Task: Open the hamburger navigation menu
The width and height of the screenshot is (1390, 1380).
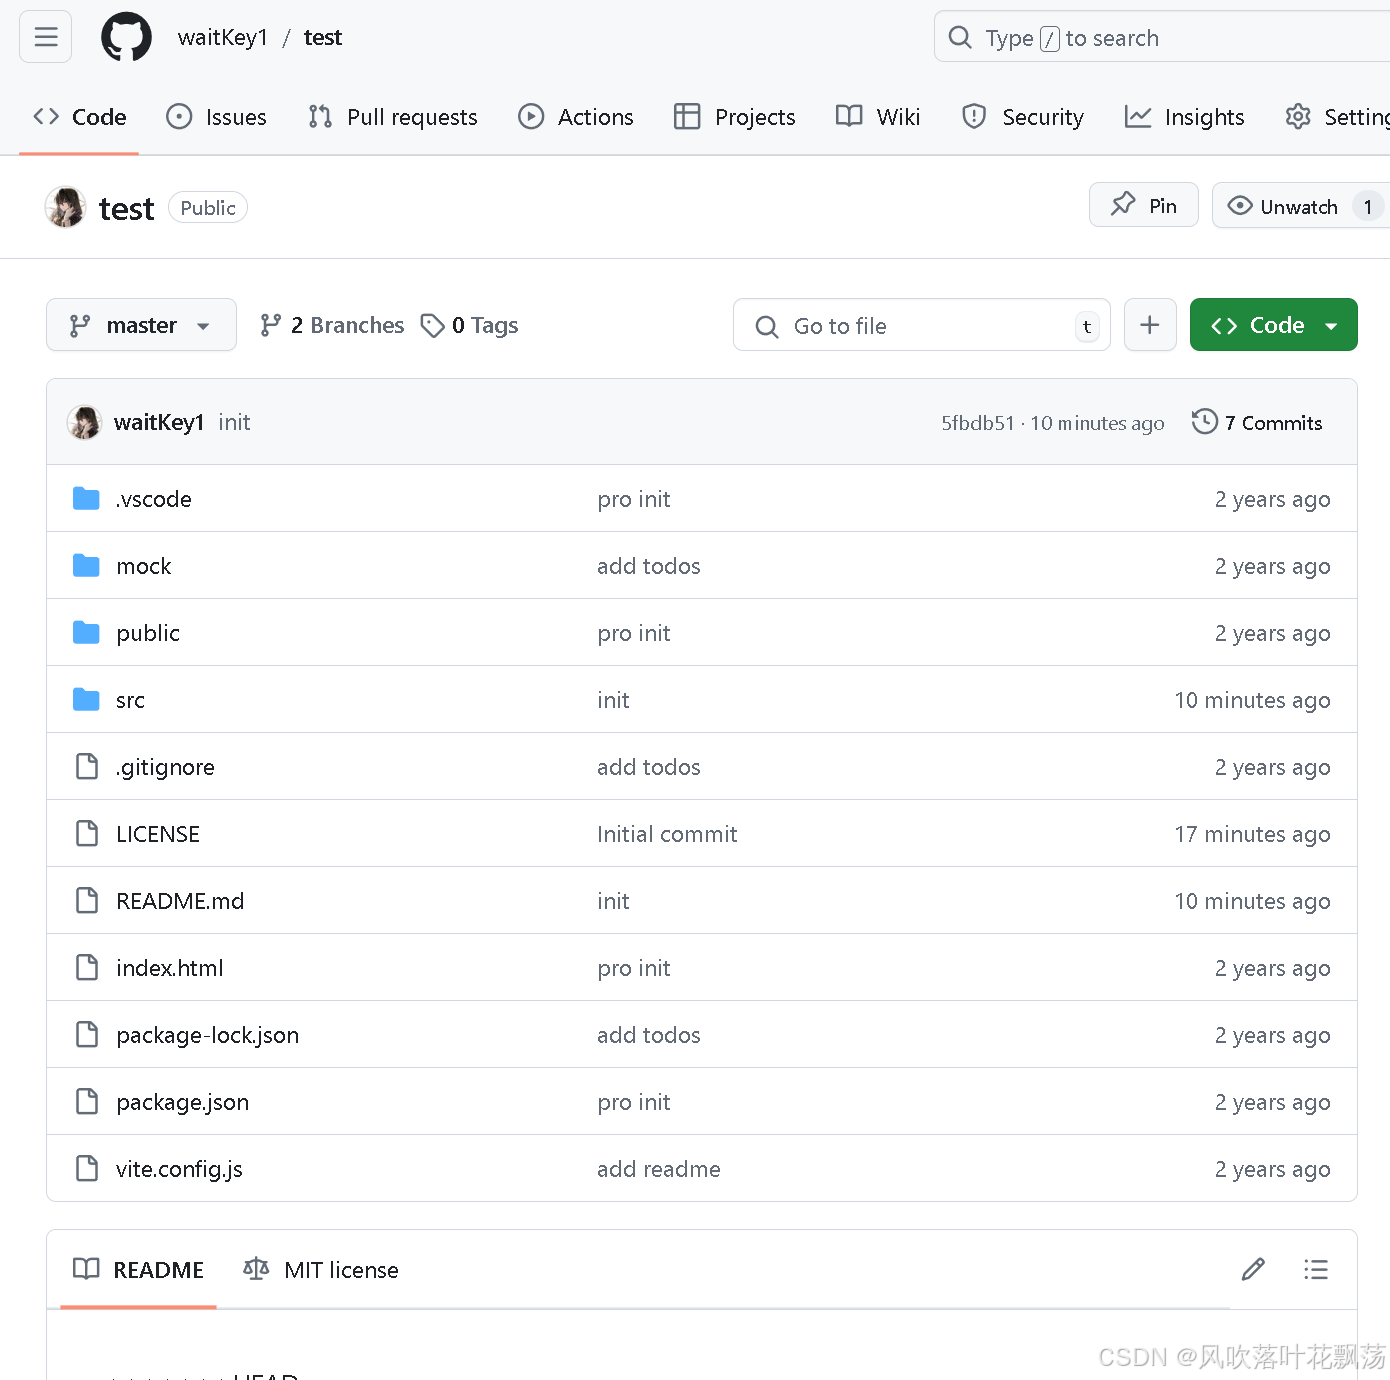Action: (x=46, y=37)
